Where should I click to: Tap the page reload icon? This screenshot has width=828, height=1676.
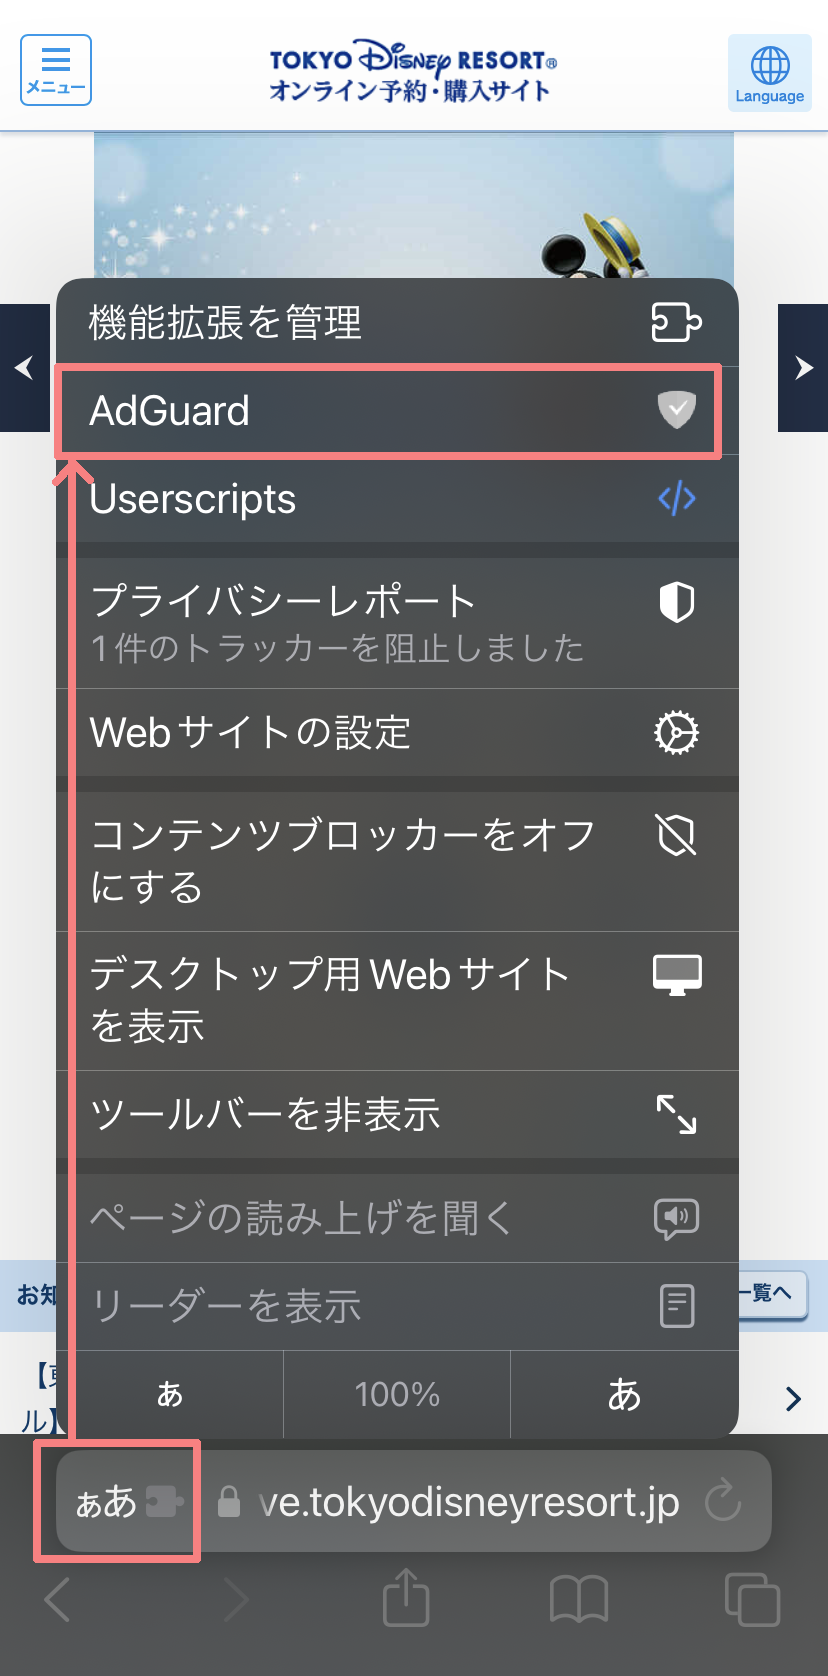point(722,1502)
